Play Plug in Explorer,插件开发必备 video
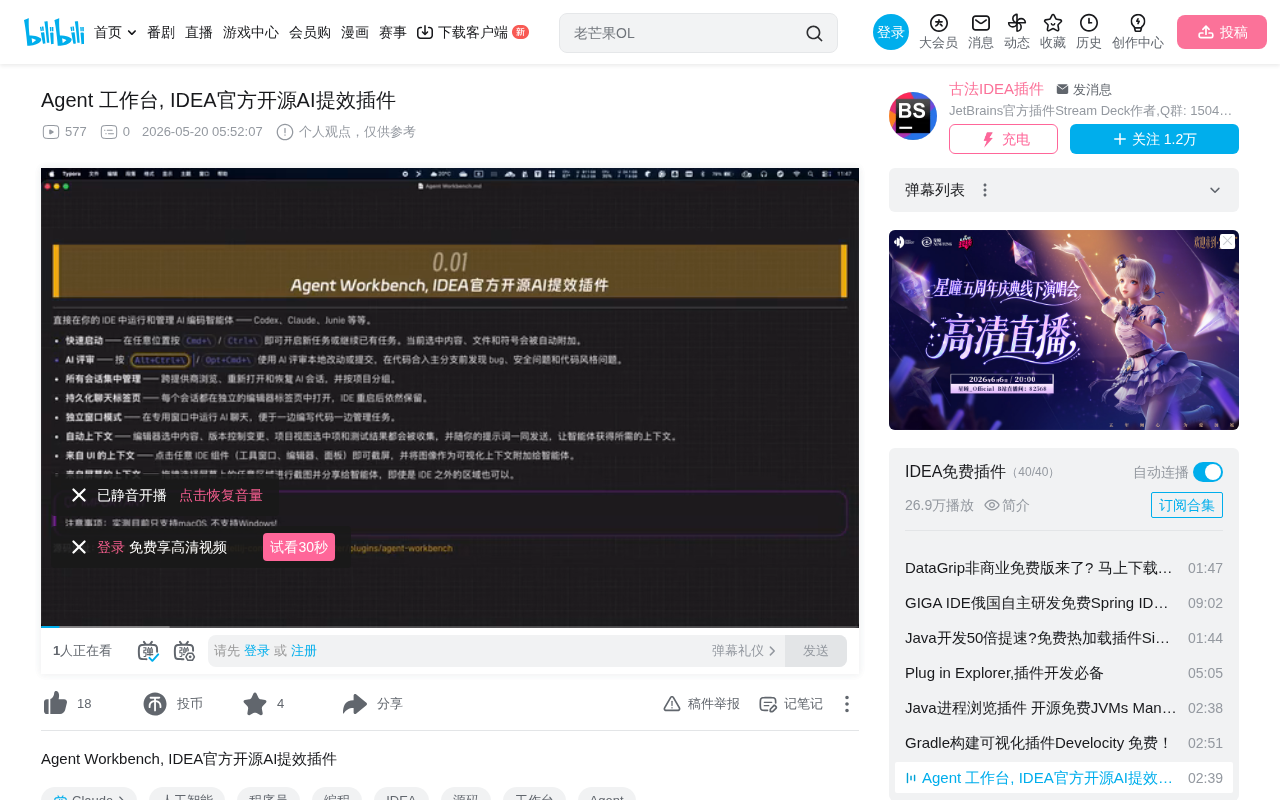The image size is (1280, 800). pos(1064,673)
